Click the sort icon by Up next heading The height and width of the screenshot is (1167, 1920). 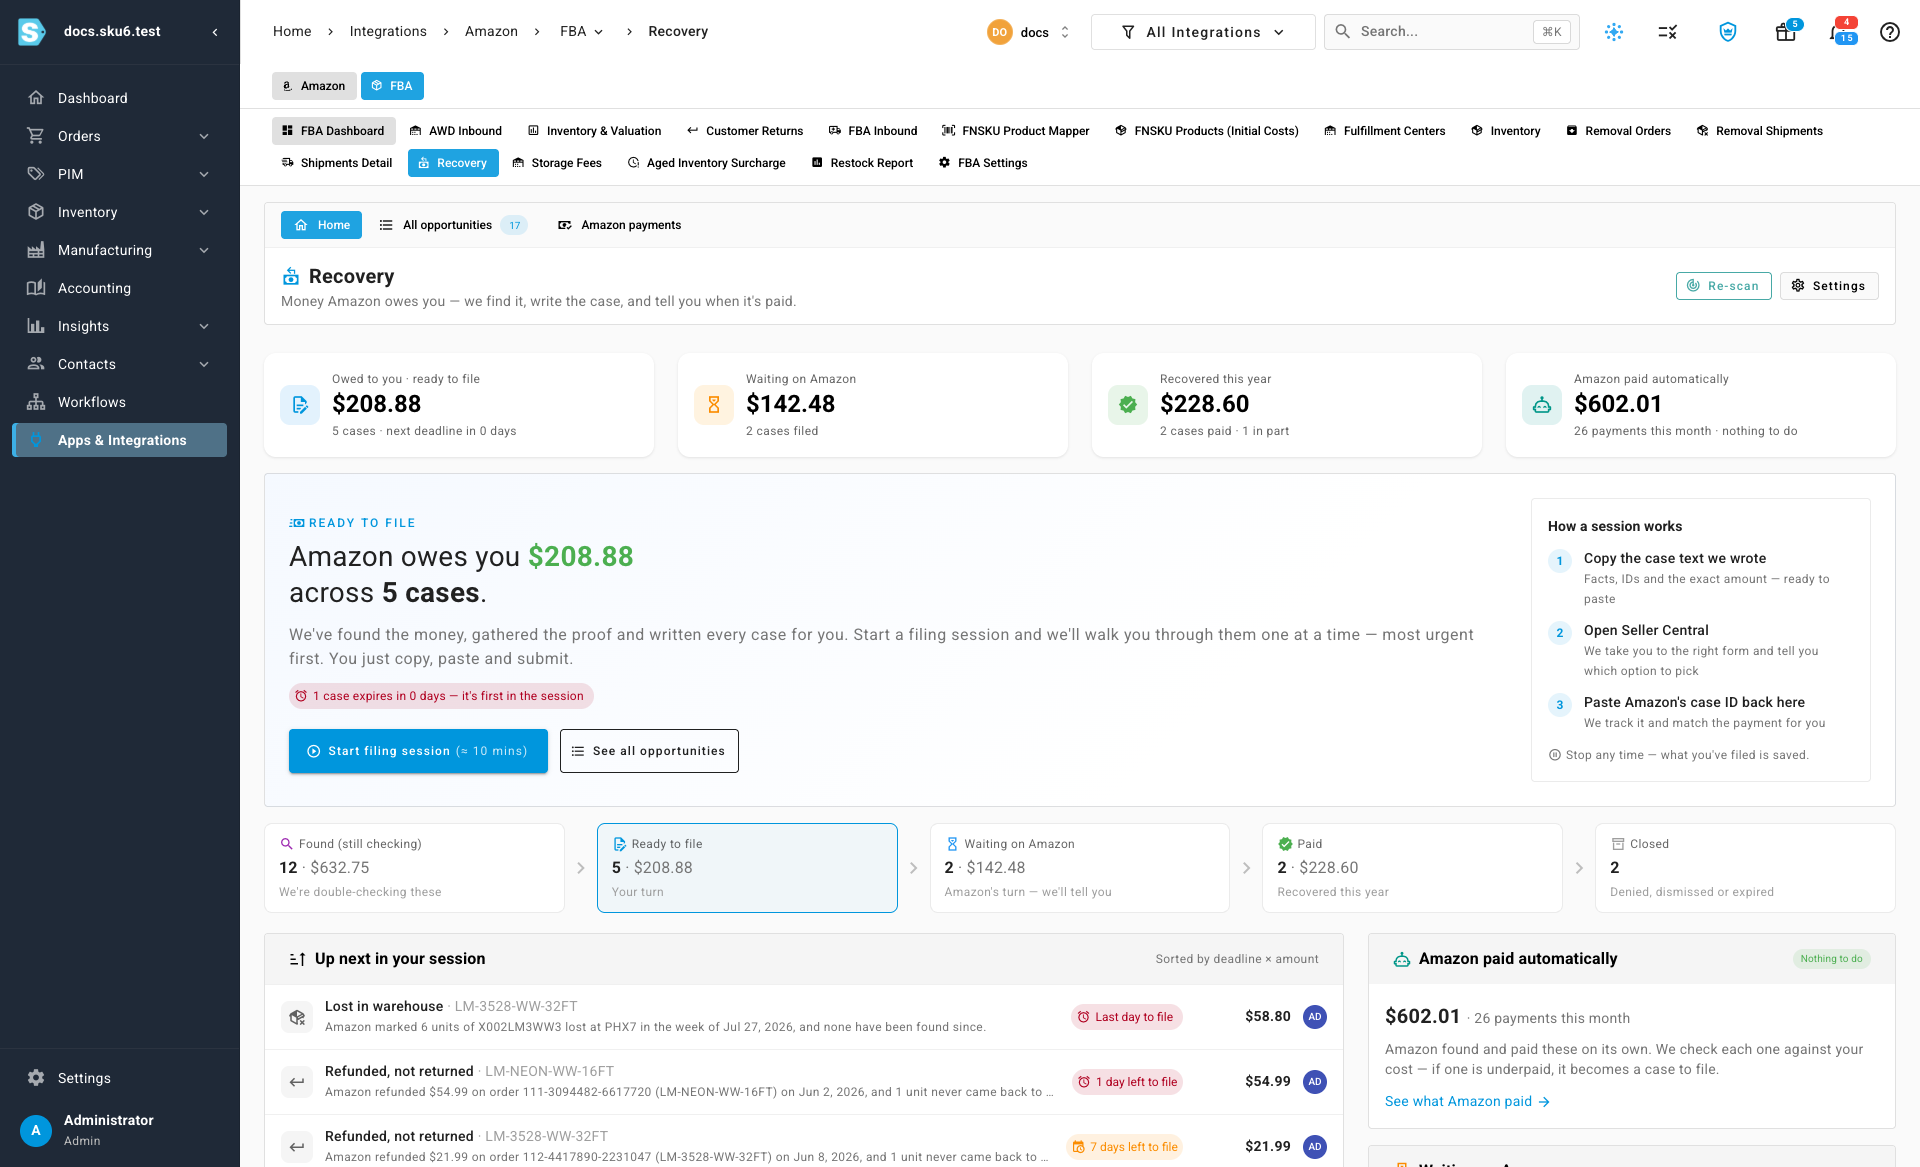click(297, 959)
